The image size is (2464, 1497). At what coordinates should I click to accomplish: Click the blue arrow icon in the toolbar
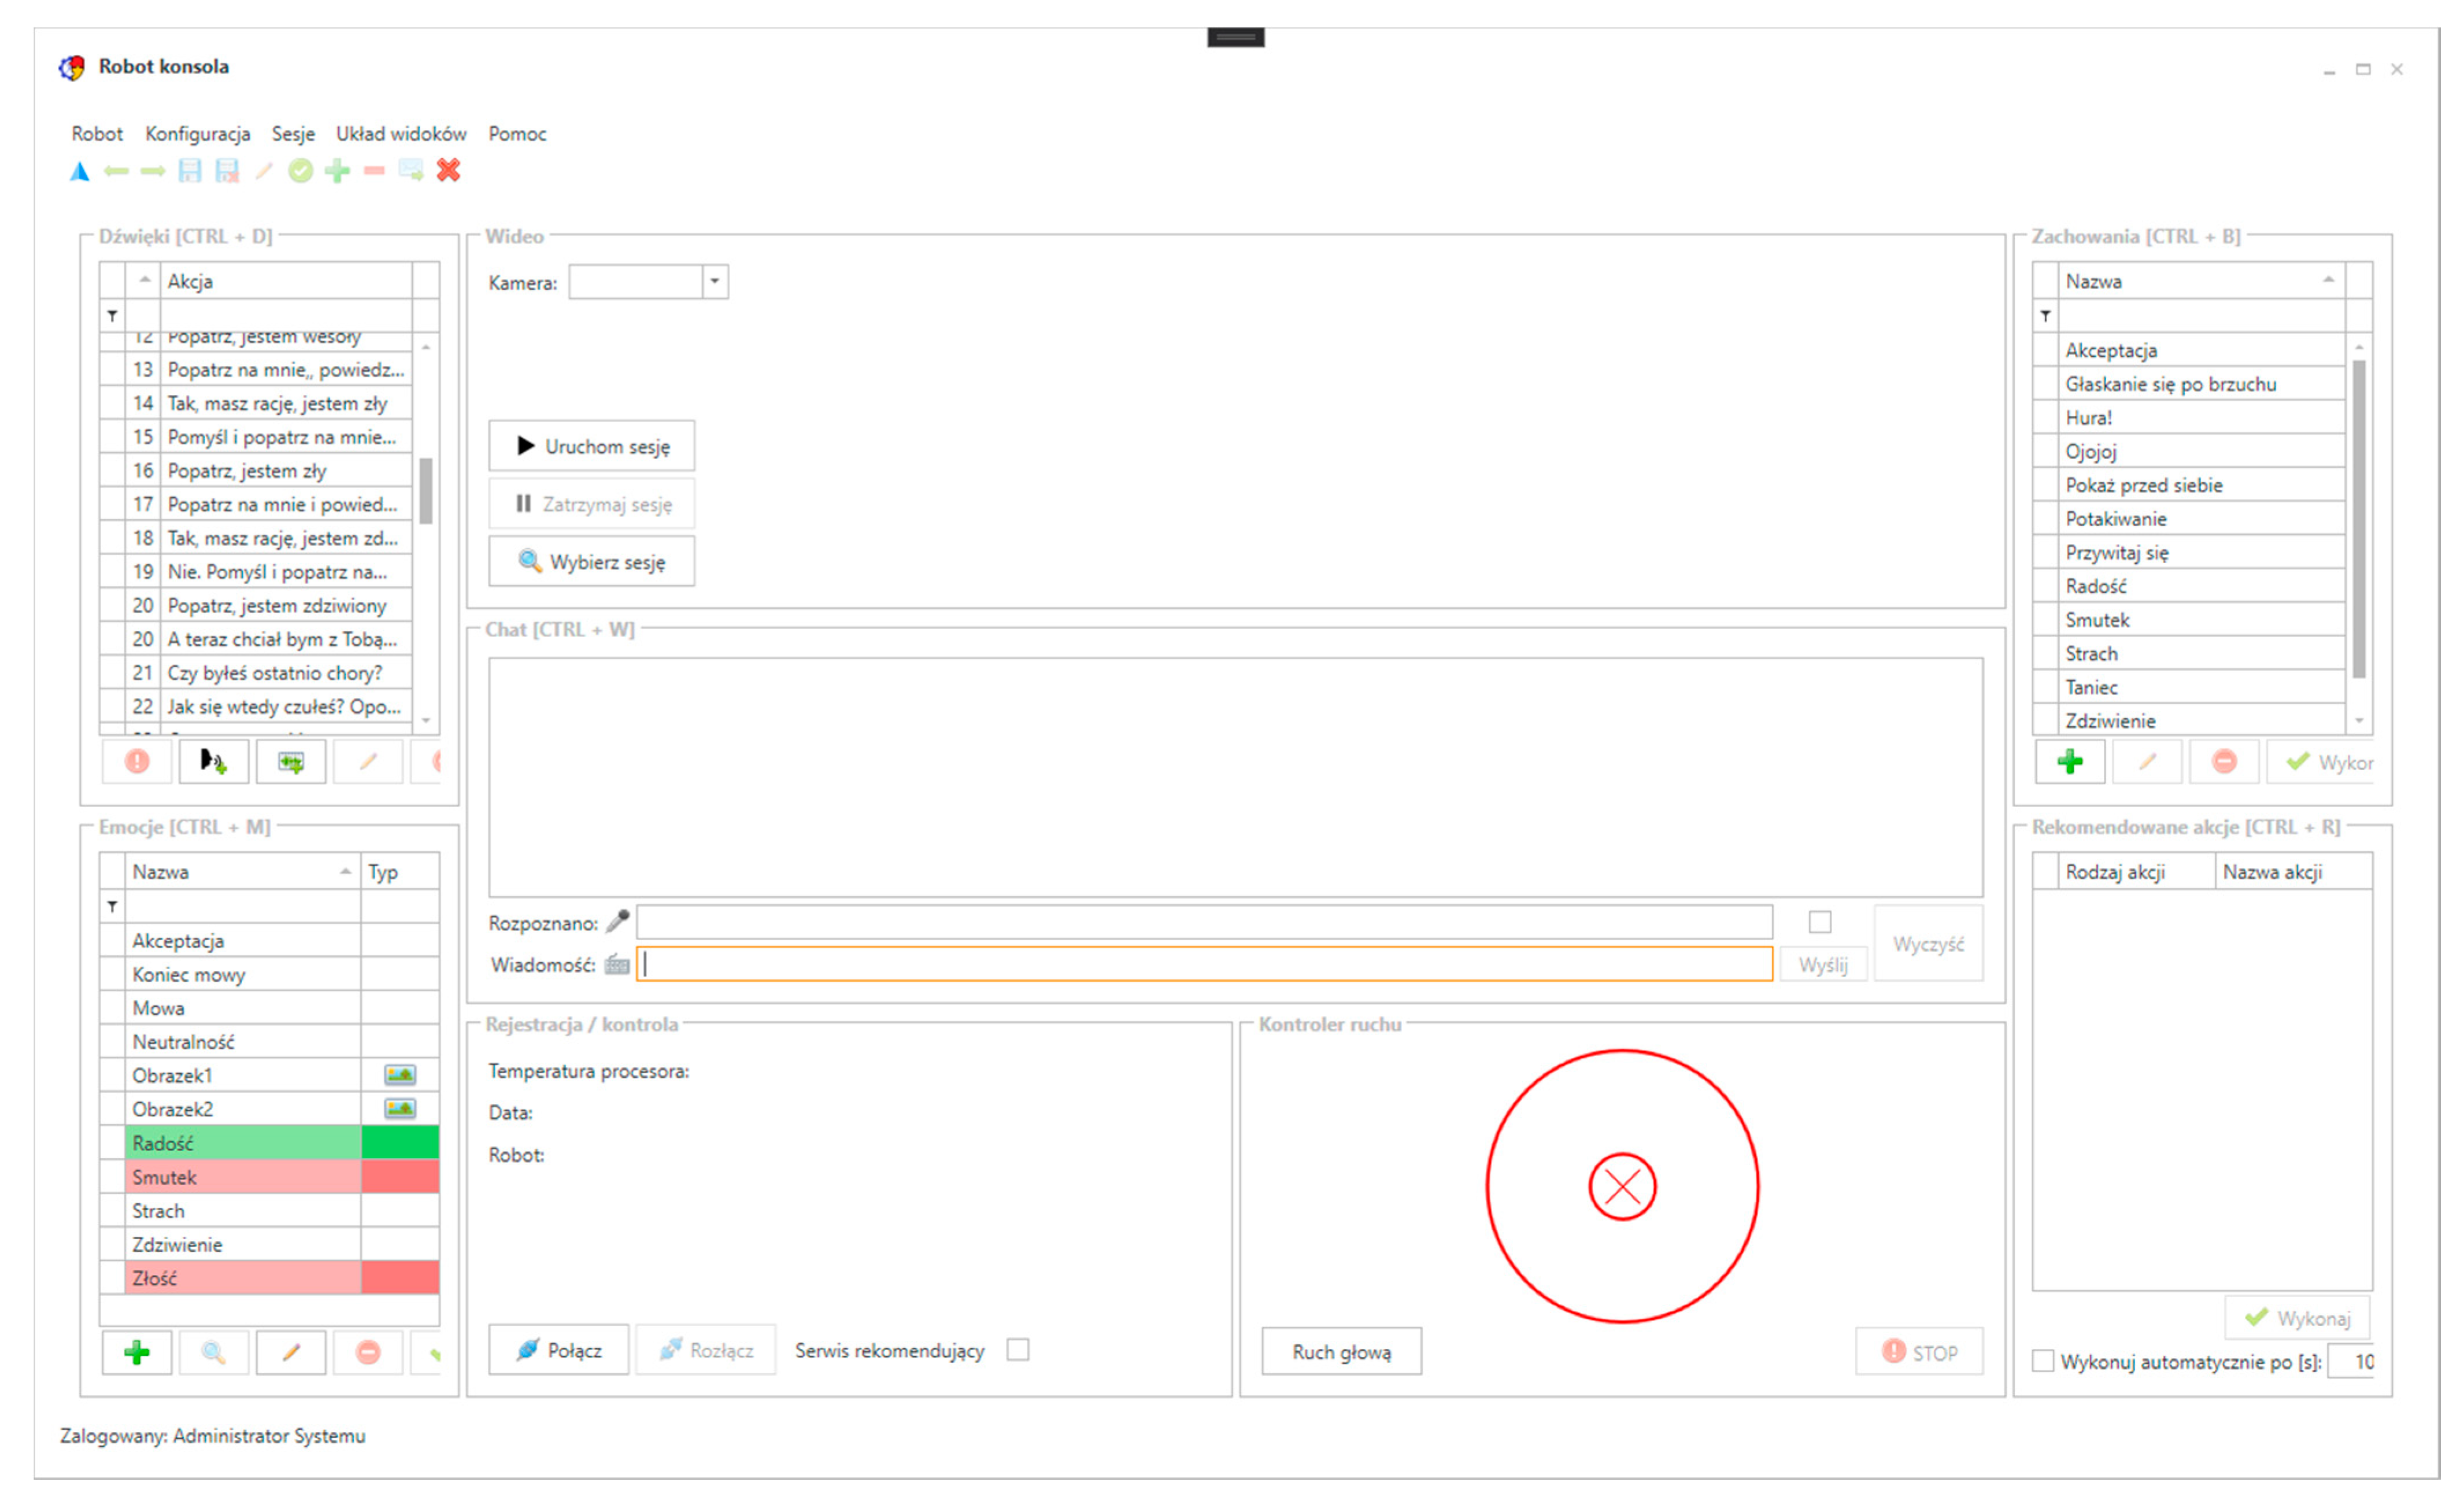(x=80, y=172)
